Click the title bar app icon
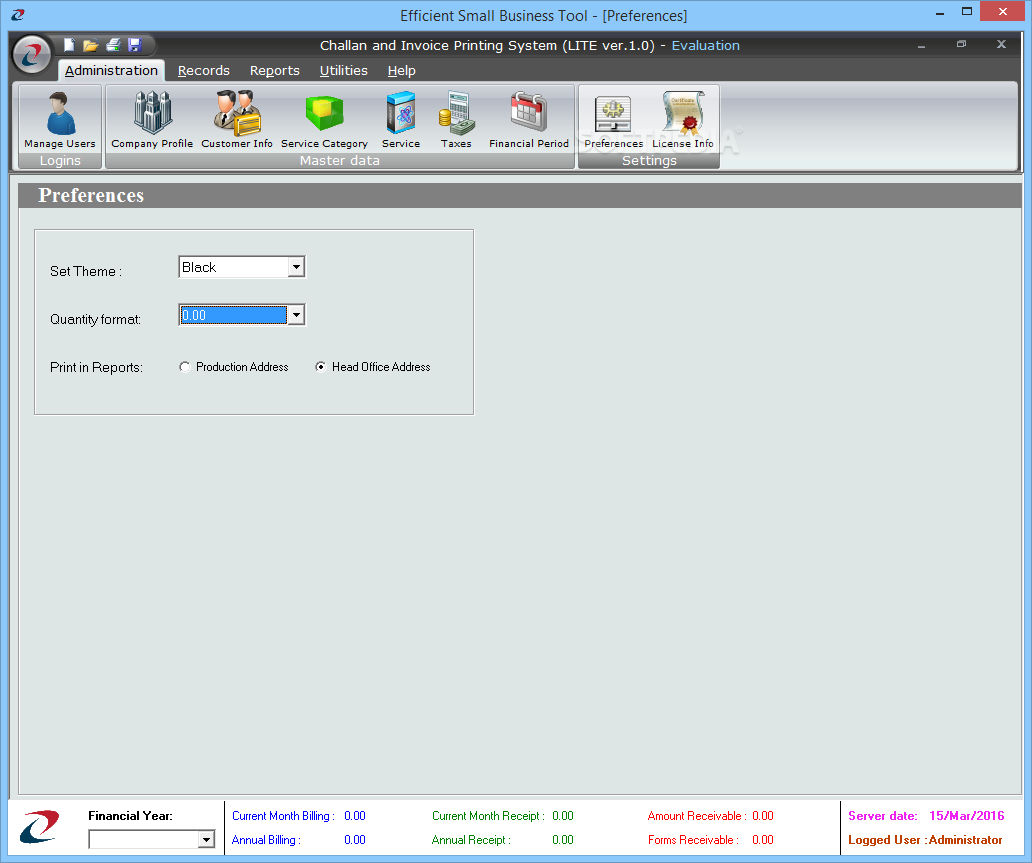Viewport: 1032px width, 863px height. pyautogui.click(x=18, y=14)
